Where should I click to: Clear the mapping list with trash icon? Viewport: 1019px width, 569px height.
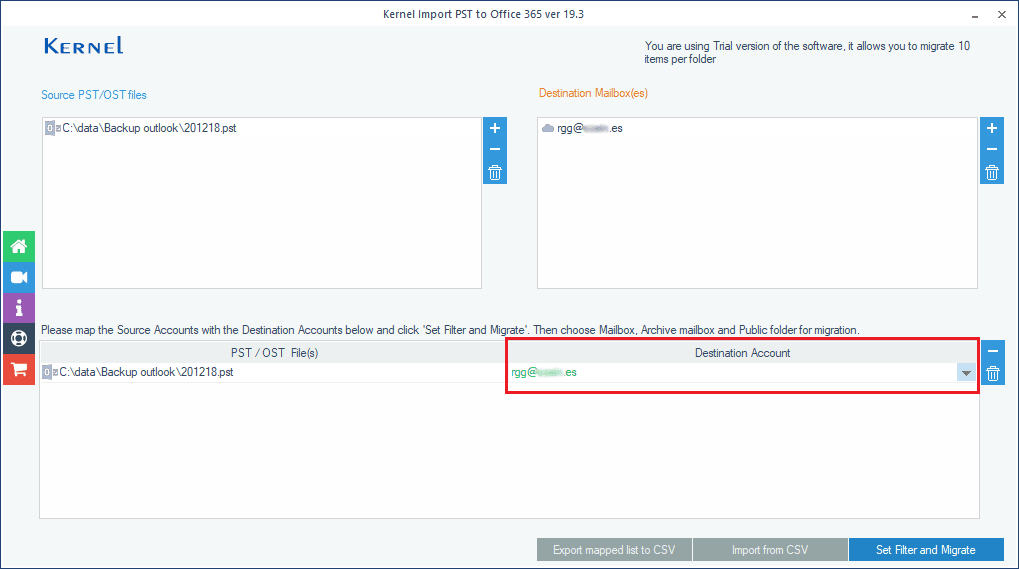coord(992,373)
